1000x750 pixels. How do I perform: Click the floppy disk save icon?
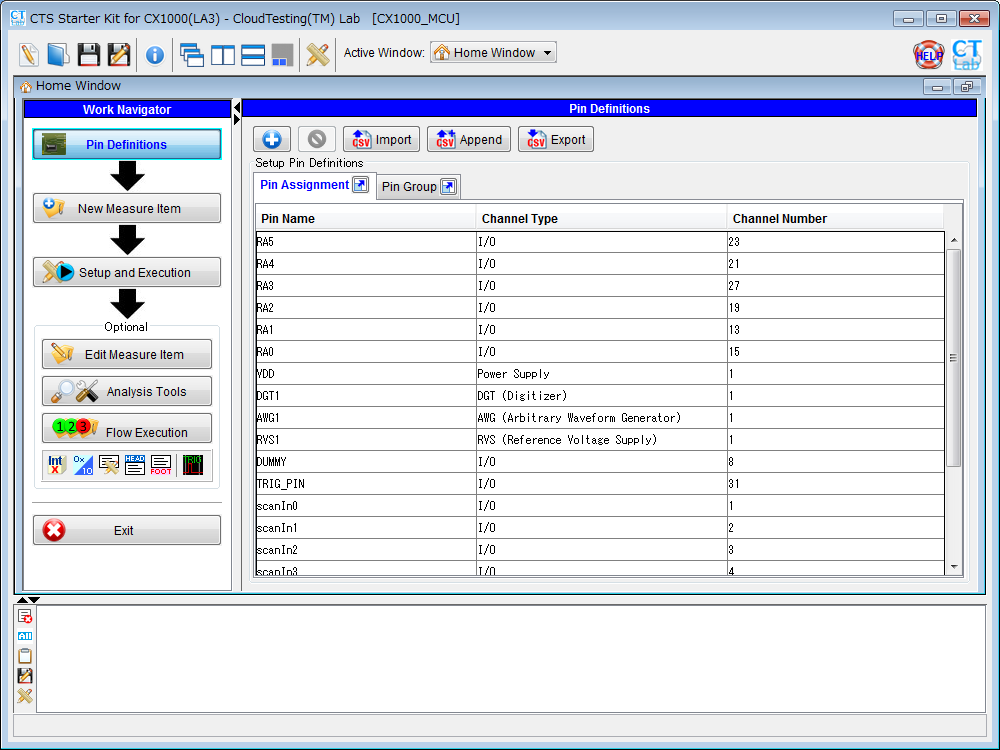[89, 55]
